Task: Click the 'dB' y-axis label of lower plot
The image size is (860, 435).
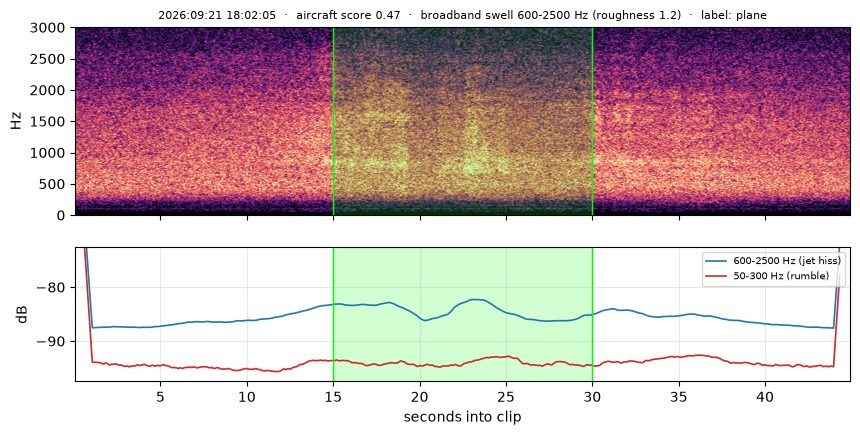Action: 22,314
